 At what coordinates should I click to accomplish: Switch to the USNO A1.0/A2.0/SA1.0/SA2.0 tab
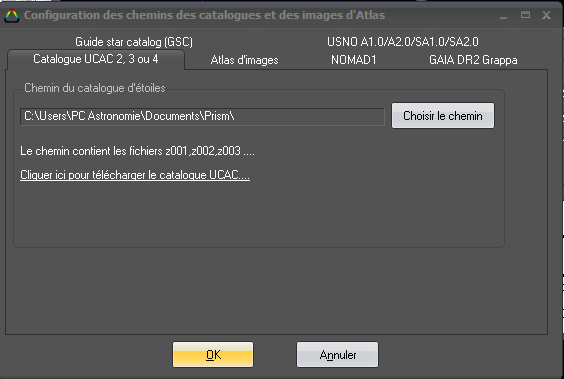point(402,42)
